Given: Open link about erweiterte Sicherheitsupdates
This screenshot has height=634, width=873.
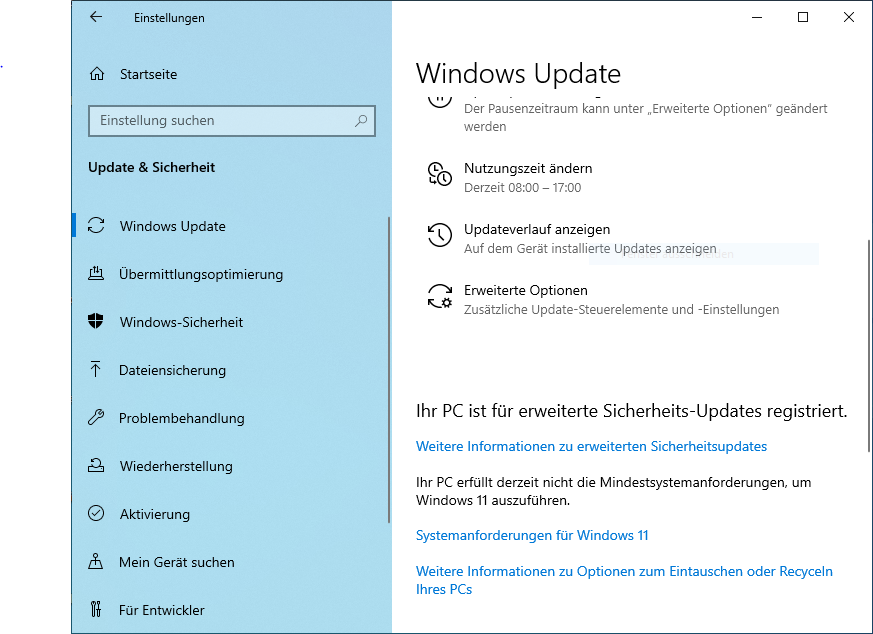Looking at the screenshot, I should (x=591, y=446).
